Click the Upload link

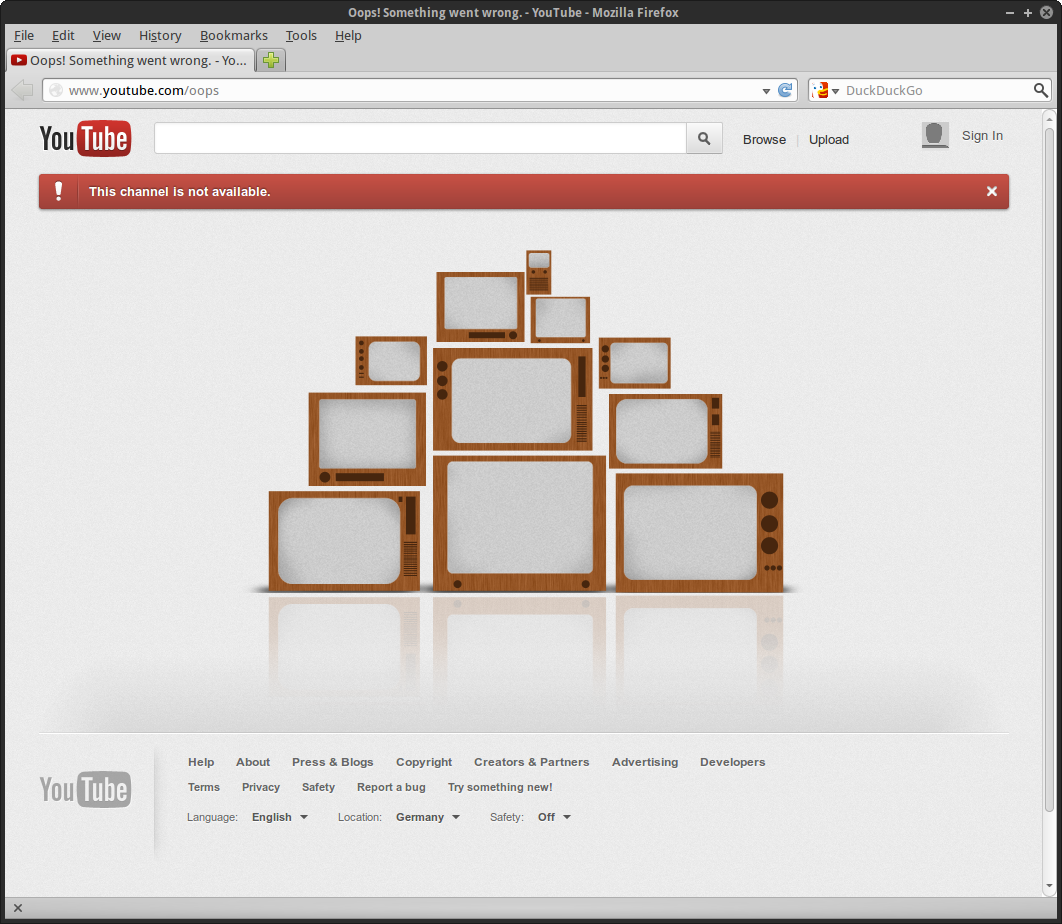click(828, 140)
